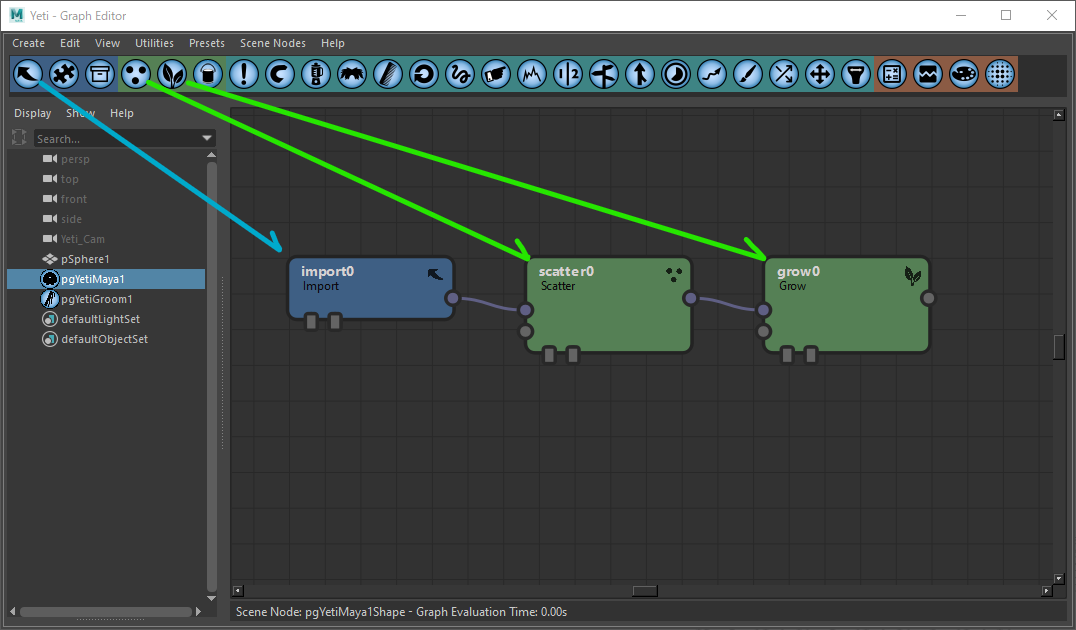Click the outliner horizontal scrollbar
This screenshot has height=630, width=1076.
pos(106,611)
